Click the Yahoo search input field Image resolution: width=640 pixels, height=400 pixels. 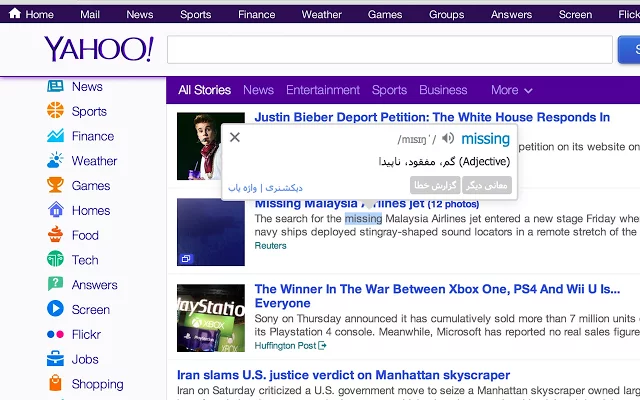tap(389, 50)
